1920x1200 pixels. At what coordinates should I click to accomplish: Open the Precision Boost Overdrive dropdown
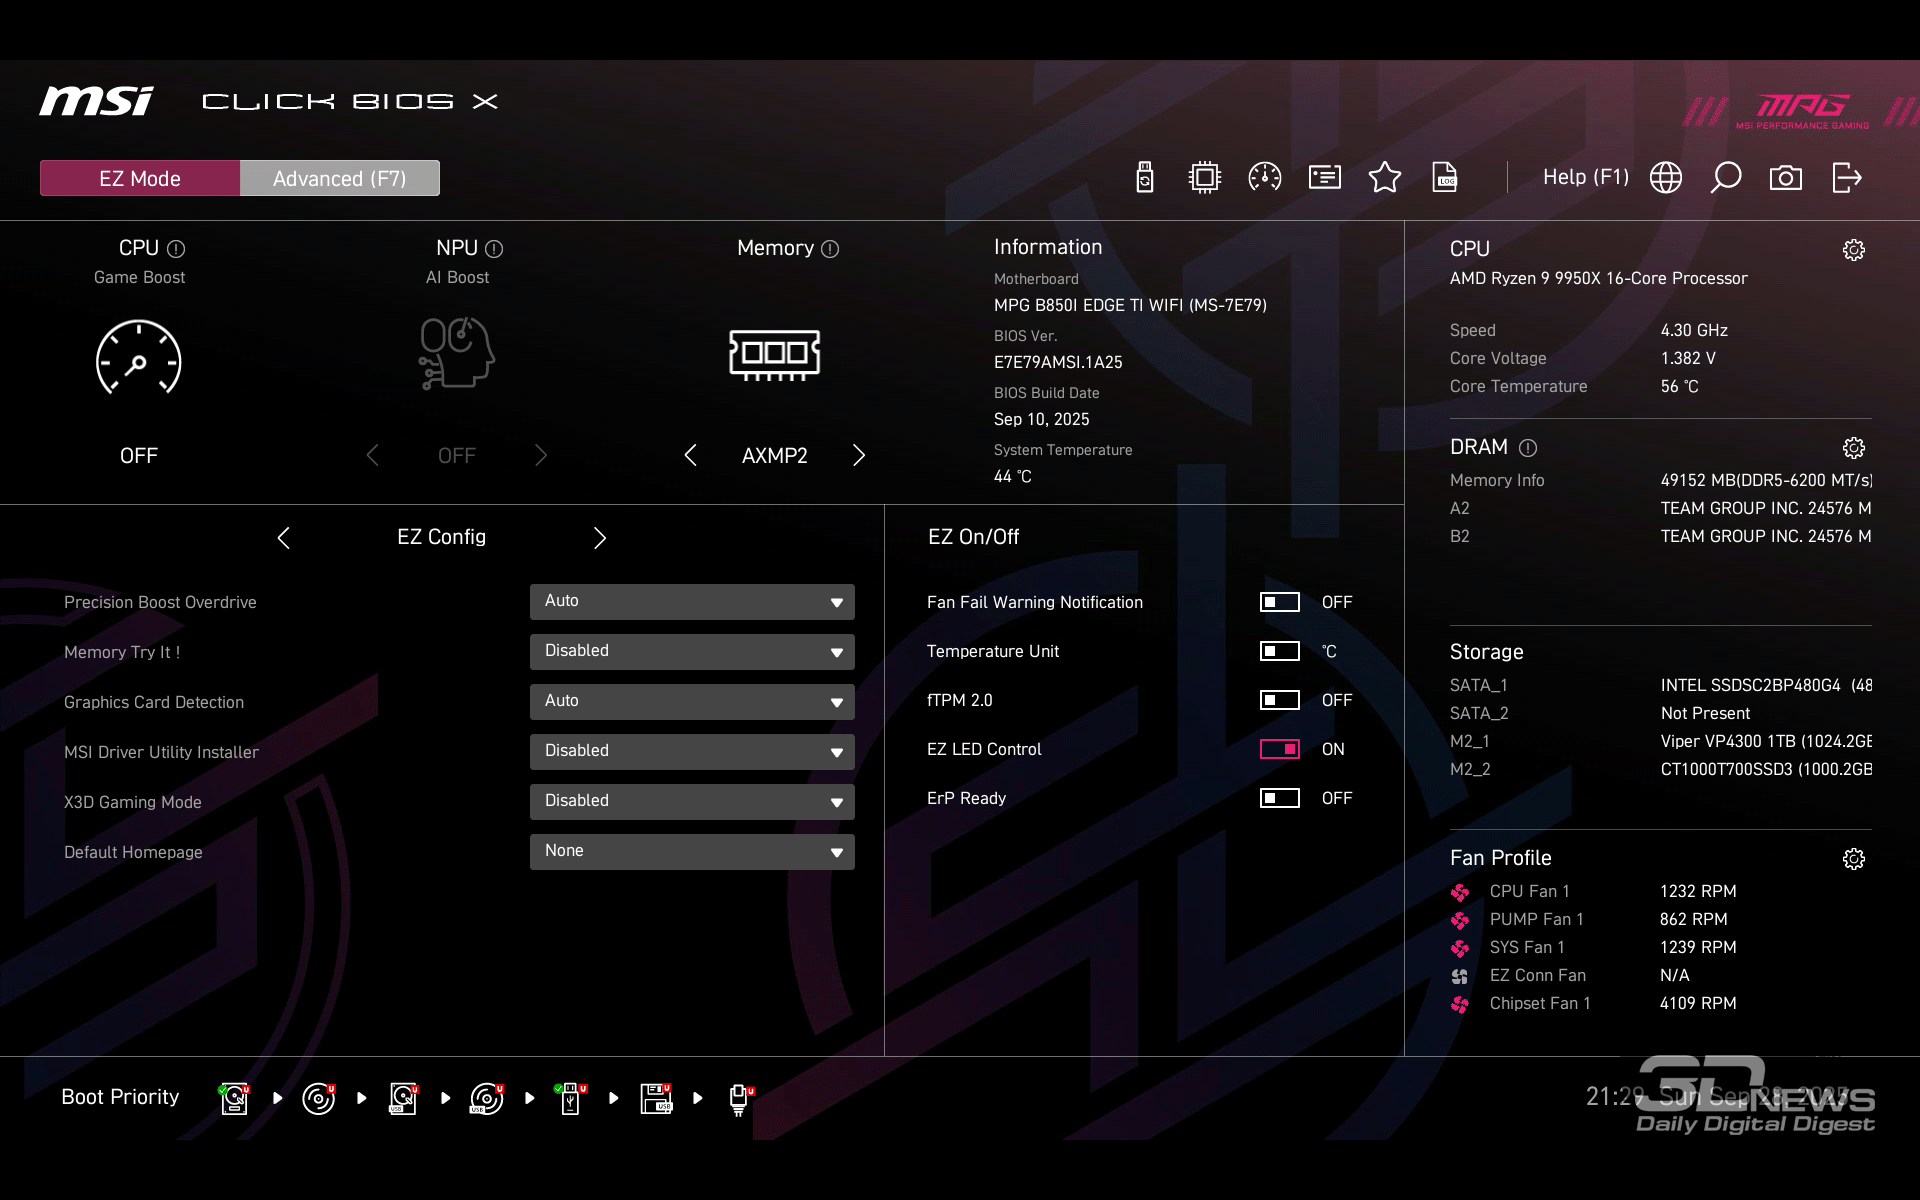click(x=692, y=602)
